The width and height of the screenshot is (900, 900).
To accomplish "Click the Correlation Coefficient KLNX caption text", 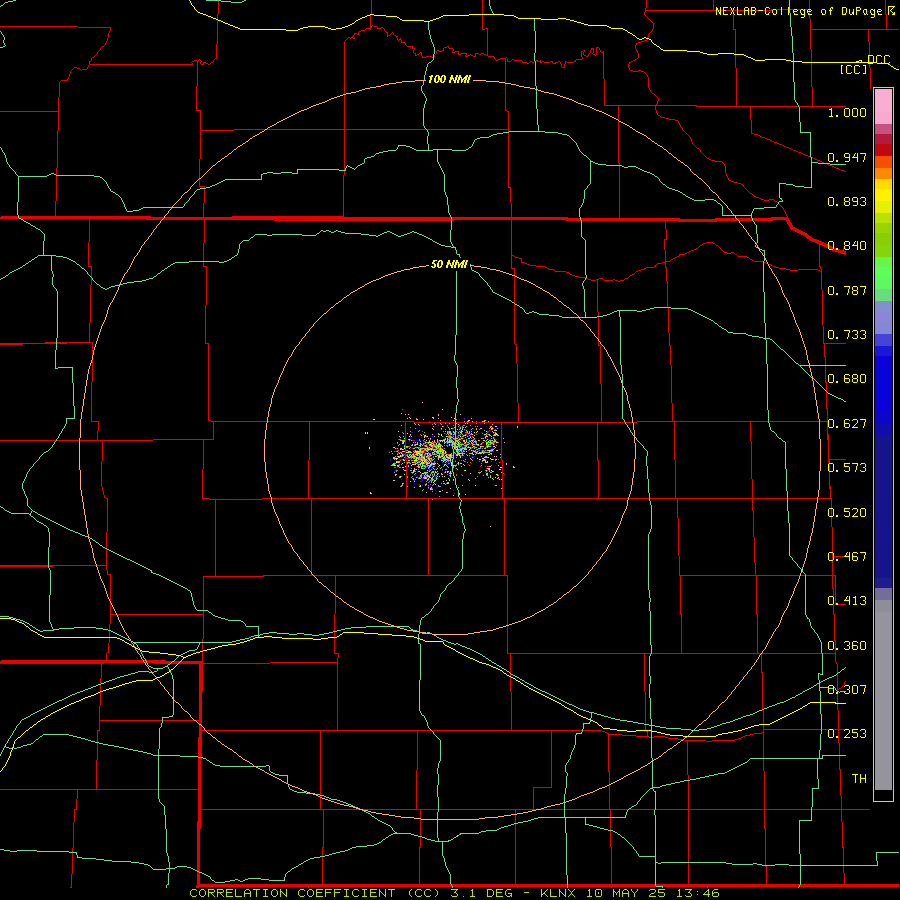I will (454, 893).
